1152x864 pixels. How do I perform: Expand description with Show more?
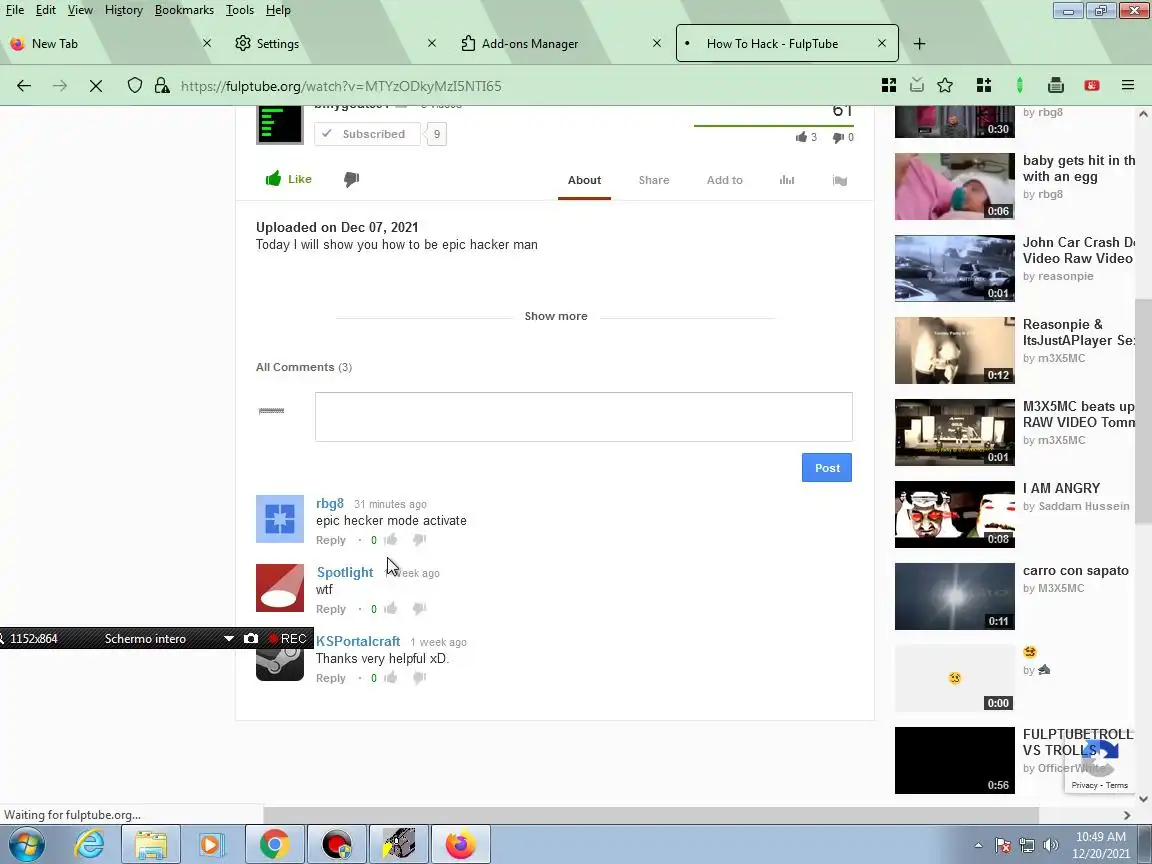[555, 316]
